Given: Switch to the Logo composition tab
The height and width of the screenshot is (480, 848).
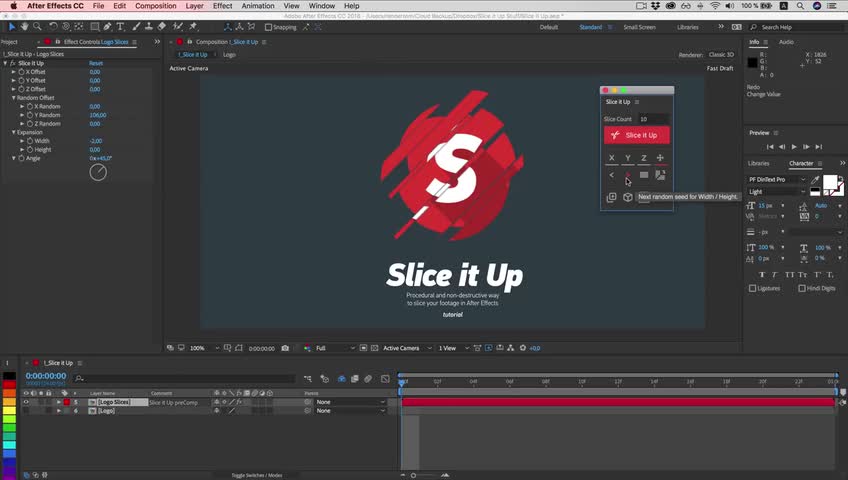Looking at the screenshot, I should [229, 55].
